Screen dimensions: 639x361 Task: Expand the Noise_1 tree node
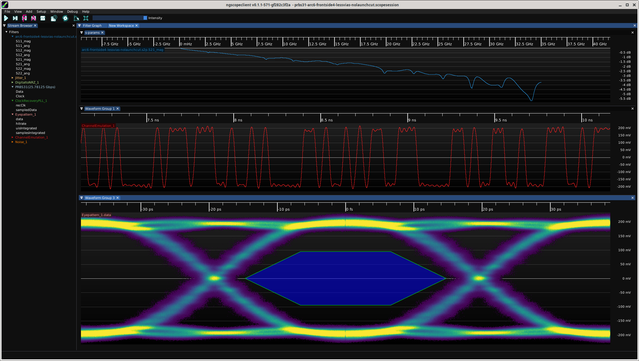12,142
